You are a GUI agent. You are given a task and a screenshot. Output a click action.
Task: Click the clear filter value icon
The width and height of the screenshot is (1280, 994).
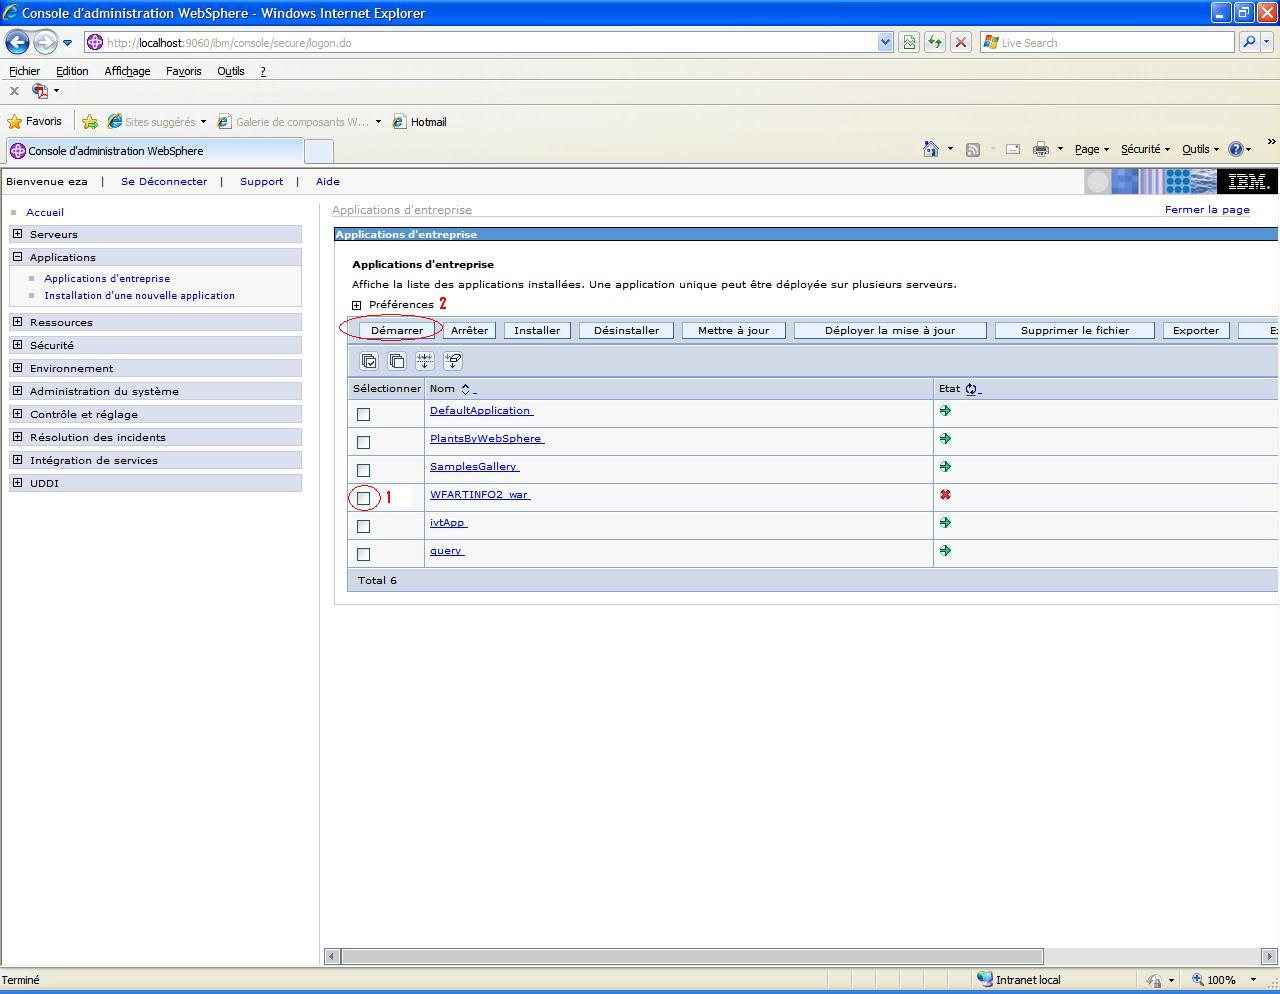click(453, 361)
